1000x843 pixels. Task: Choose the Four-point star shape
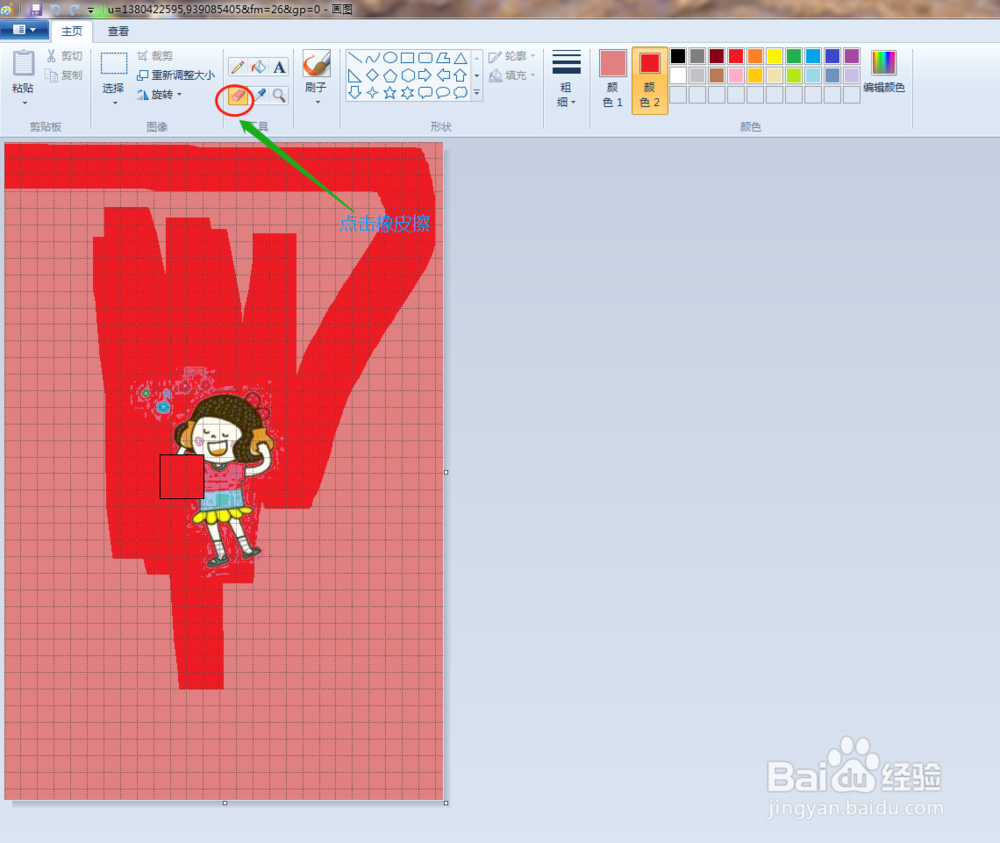(372, 92)
